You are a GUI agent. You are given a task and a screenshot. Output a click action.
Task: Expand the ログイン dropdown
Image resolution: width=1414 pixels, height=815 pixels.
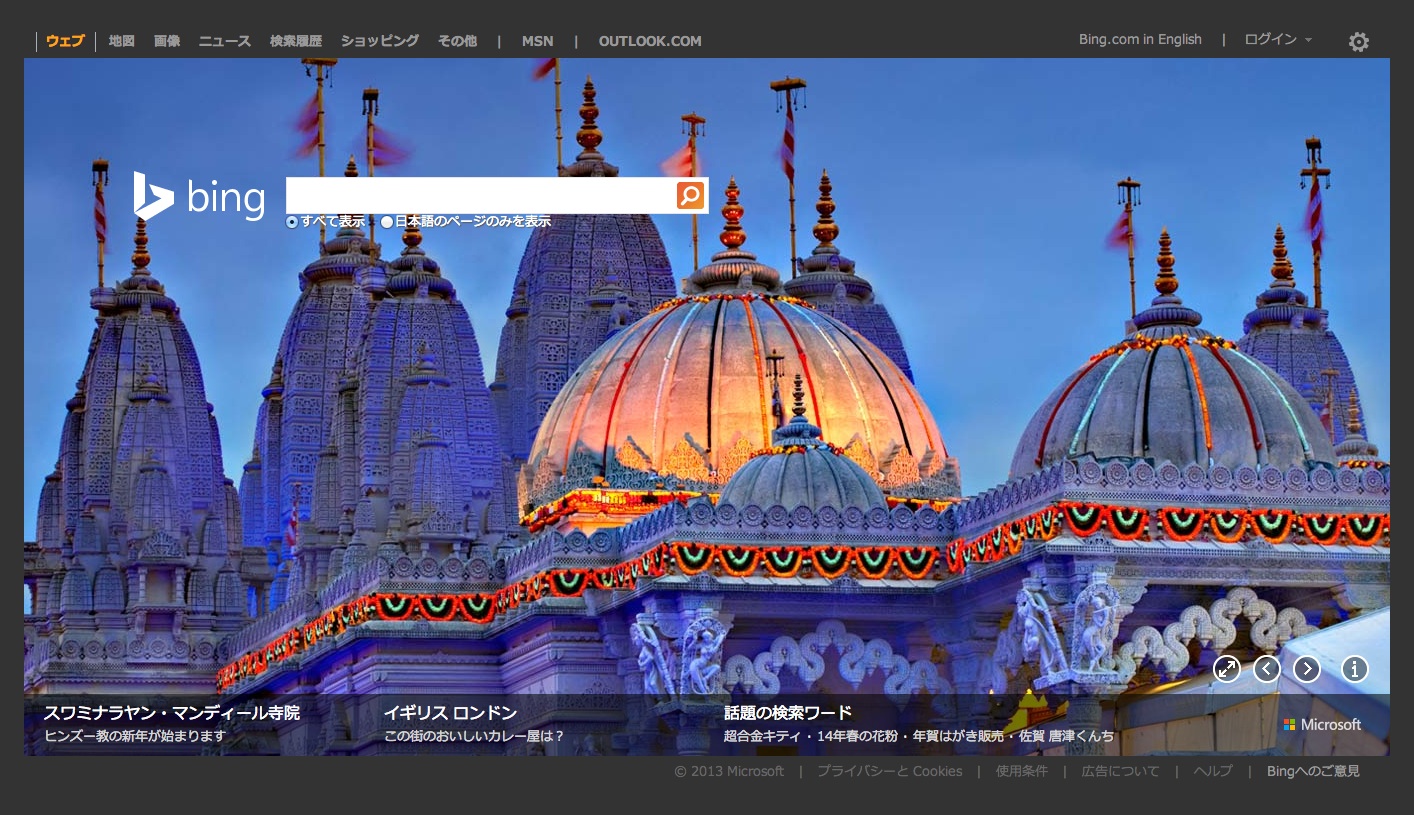pos(1277,40)
